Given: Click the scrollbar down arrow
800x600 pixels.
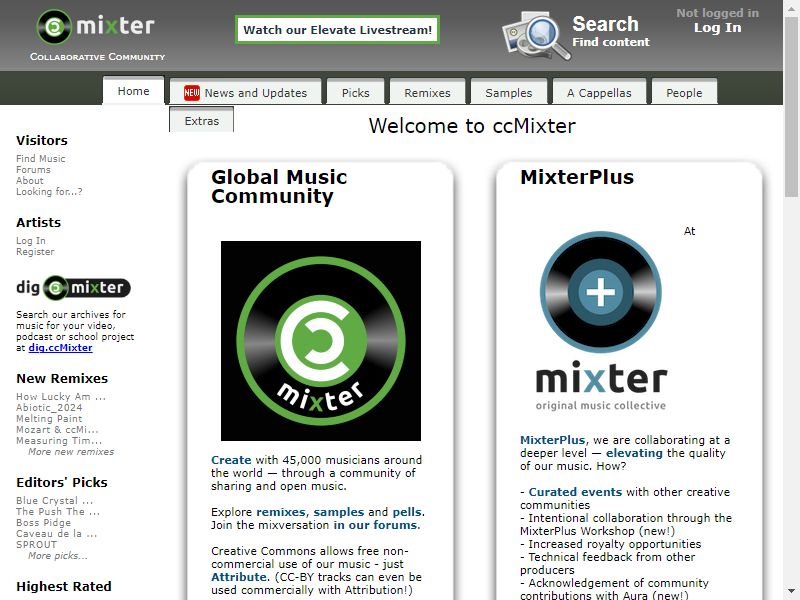Looking at the screenshot, I should click(791, 592).
